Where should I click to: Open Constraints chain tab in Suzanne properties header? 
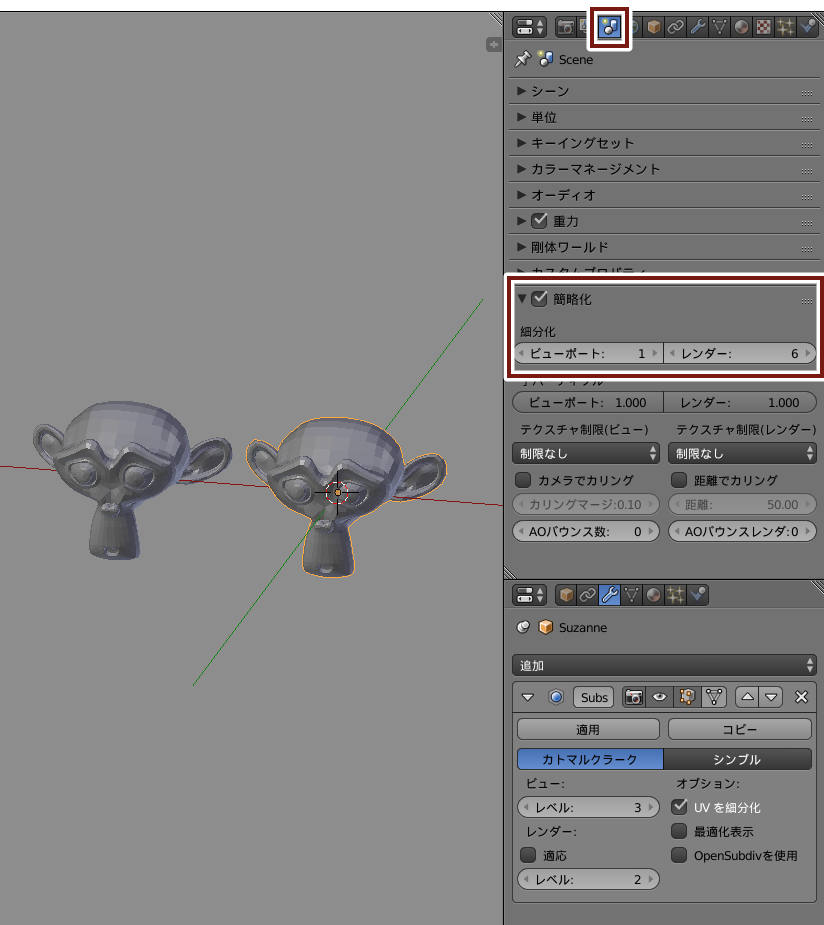click(588, 595)
